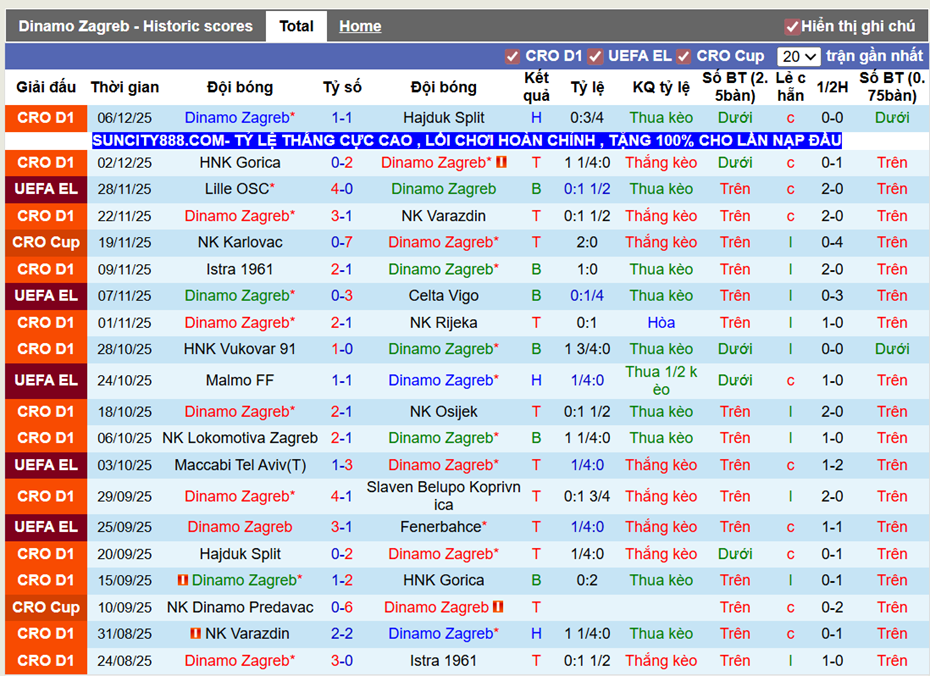Open Hajduk Split team link in 06/12/25 row
Screen dimensions: 930x676
(x=444, y=117)
